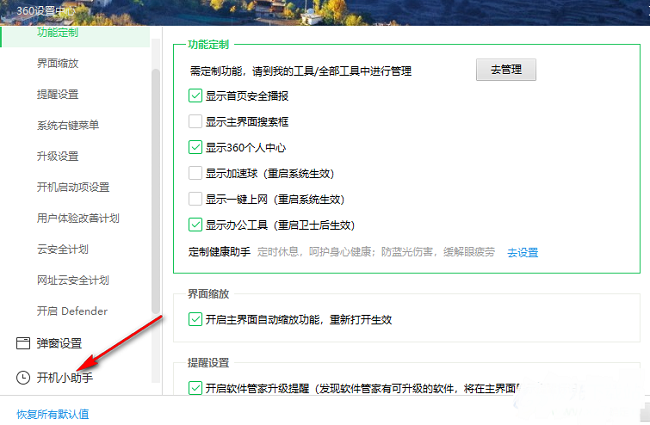Screen dimensions: 650x425
Task: Uncheck 开启主界面自动缩放功能 checkbox
Action: (195, 319)
